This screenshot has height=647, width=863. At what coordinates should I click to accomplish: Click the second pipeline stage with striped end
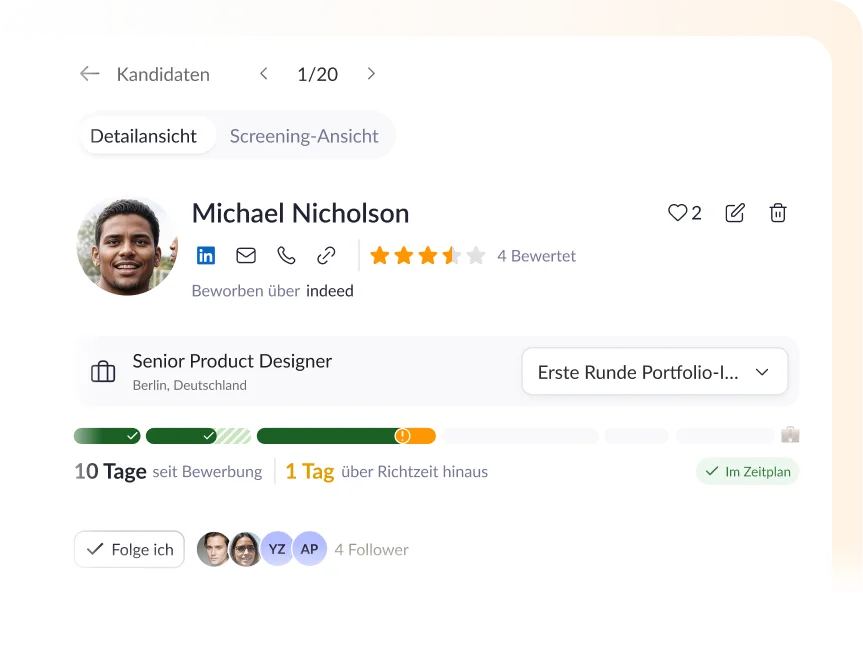click(199, 436)
